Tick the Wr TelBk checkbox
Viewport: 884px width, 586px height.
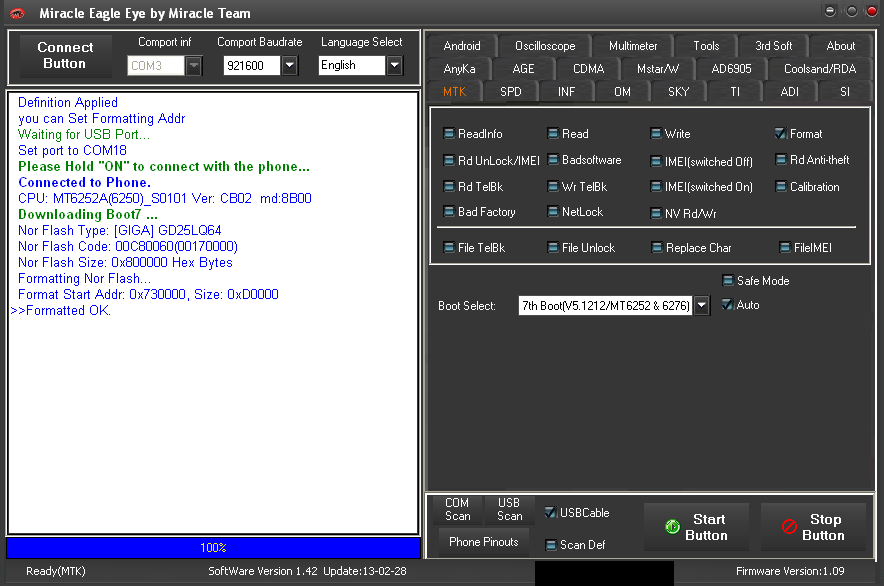coord(552,187)
